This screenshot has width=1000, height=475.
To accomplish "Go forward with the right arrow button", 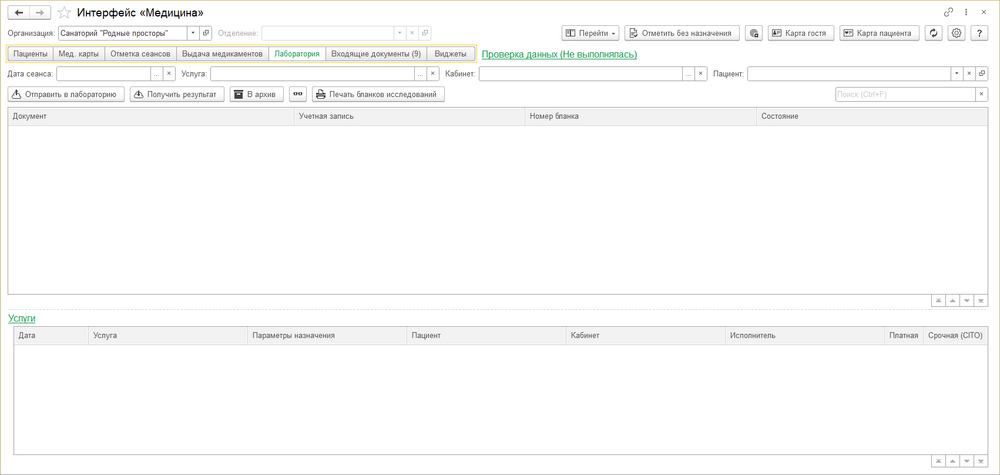I will 40,12.
